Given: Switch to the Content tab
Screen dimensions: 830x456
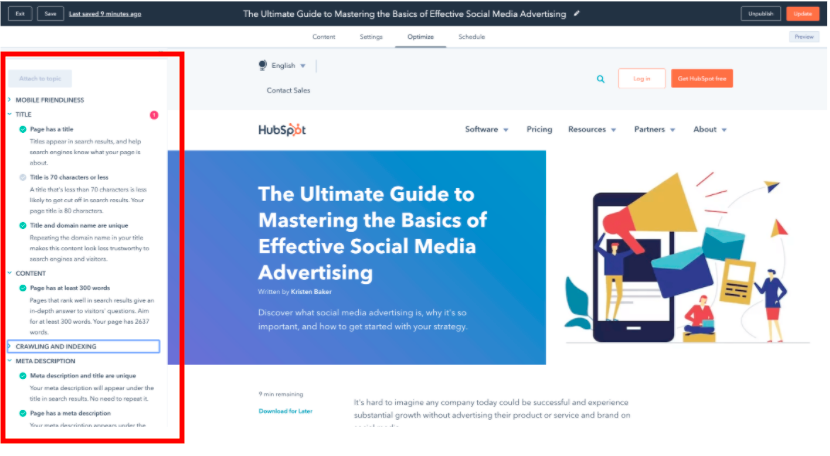Looking at the screenshot, I should 324,37.
